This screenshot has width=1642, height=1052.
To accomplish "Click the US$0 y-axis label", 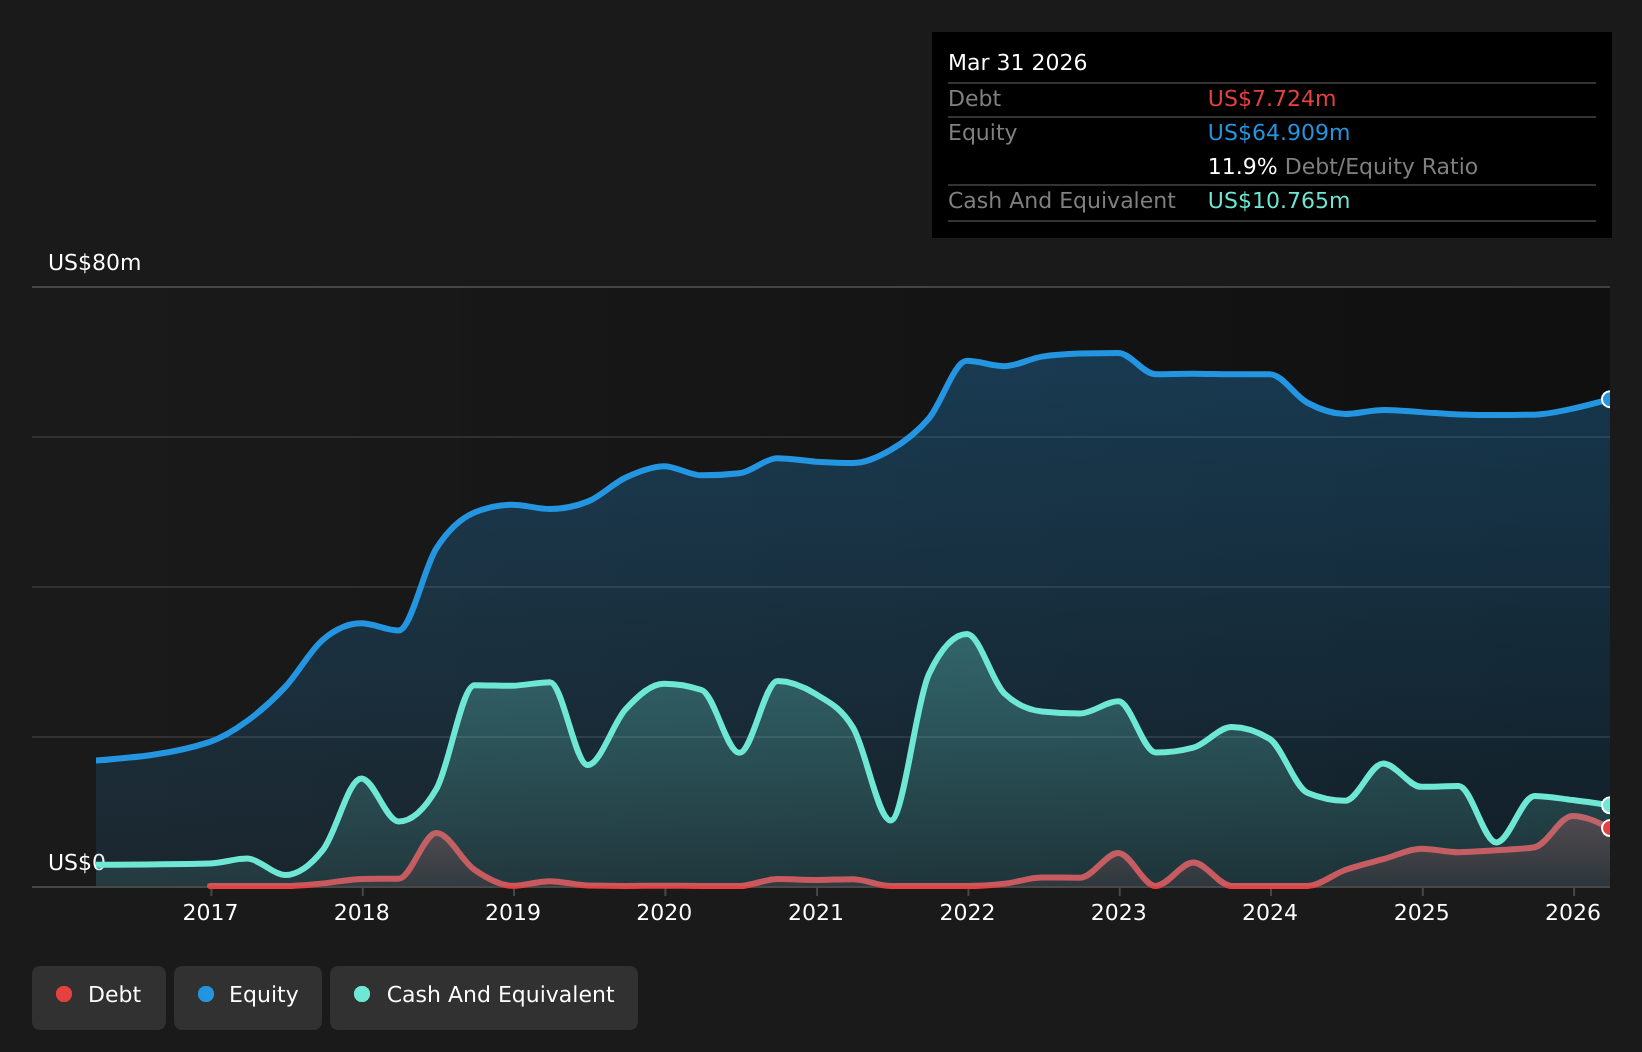I will click(77, 863).
